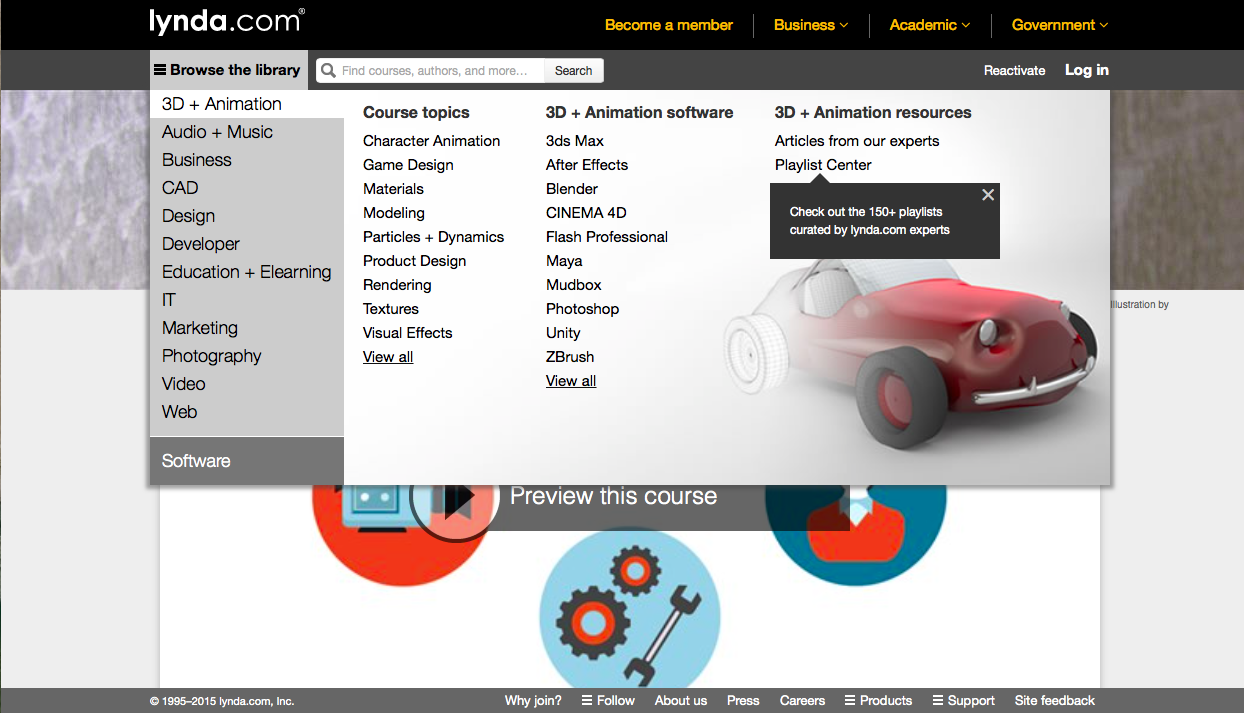Click the gears and wrench illustration
The image size is (1244, 713).
coord(630,610)
